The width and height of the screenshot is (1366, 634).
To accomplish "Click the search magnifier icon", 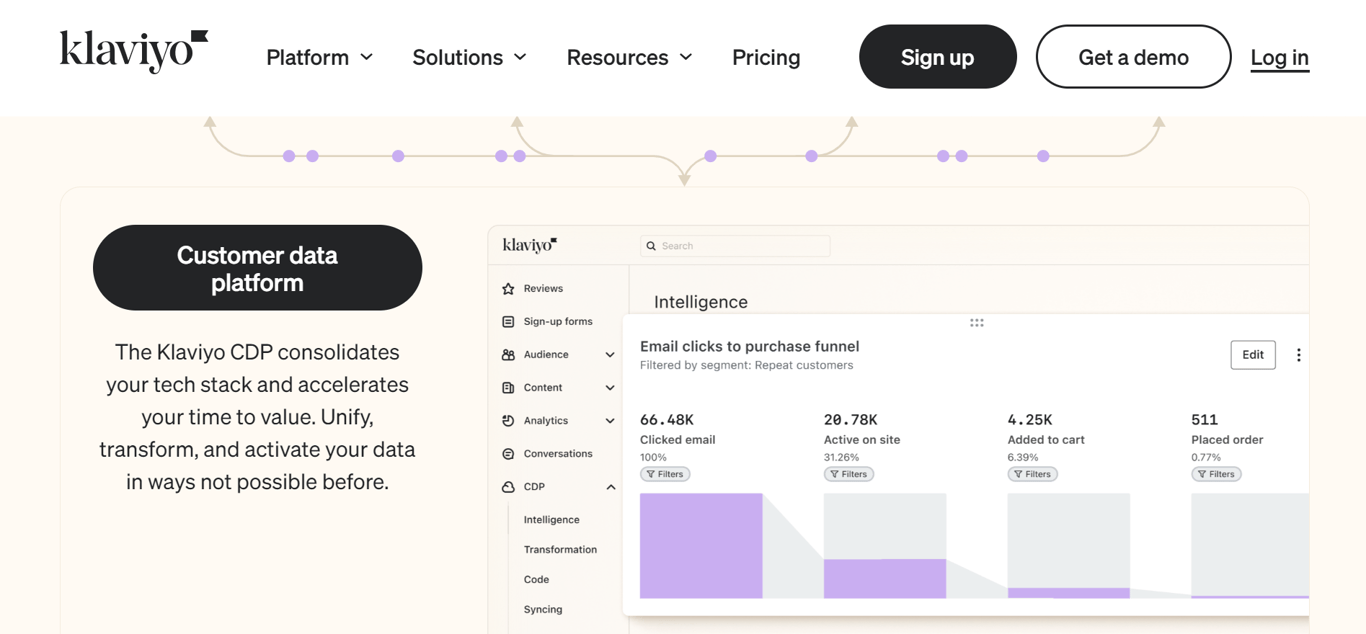I will point(651,245).
